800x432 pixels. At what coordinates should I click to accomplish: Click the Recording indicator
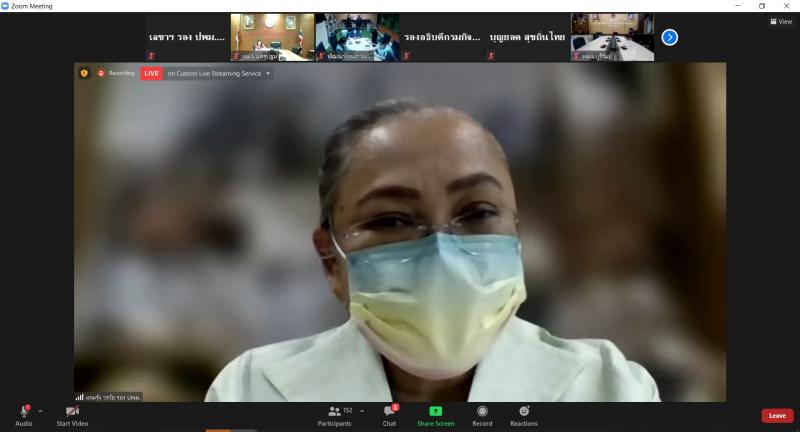[116, 73]
